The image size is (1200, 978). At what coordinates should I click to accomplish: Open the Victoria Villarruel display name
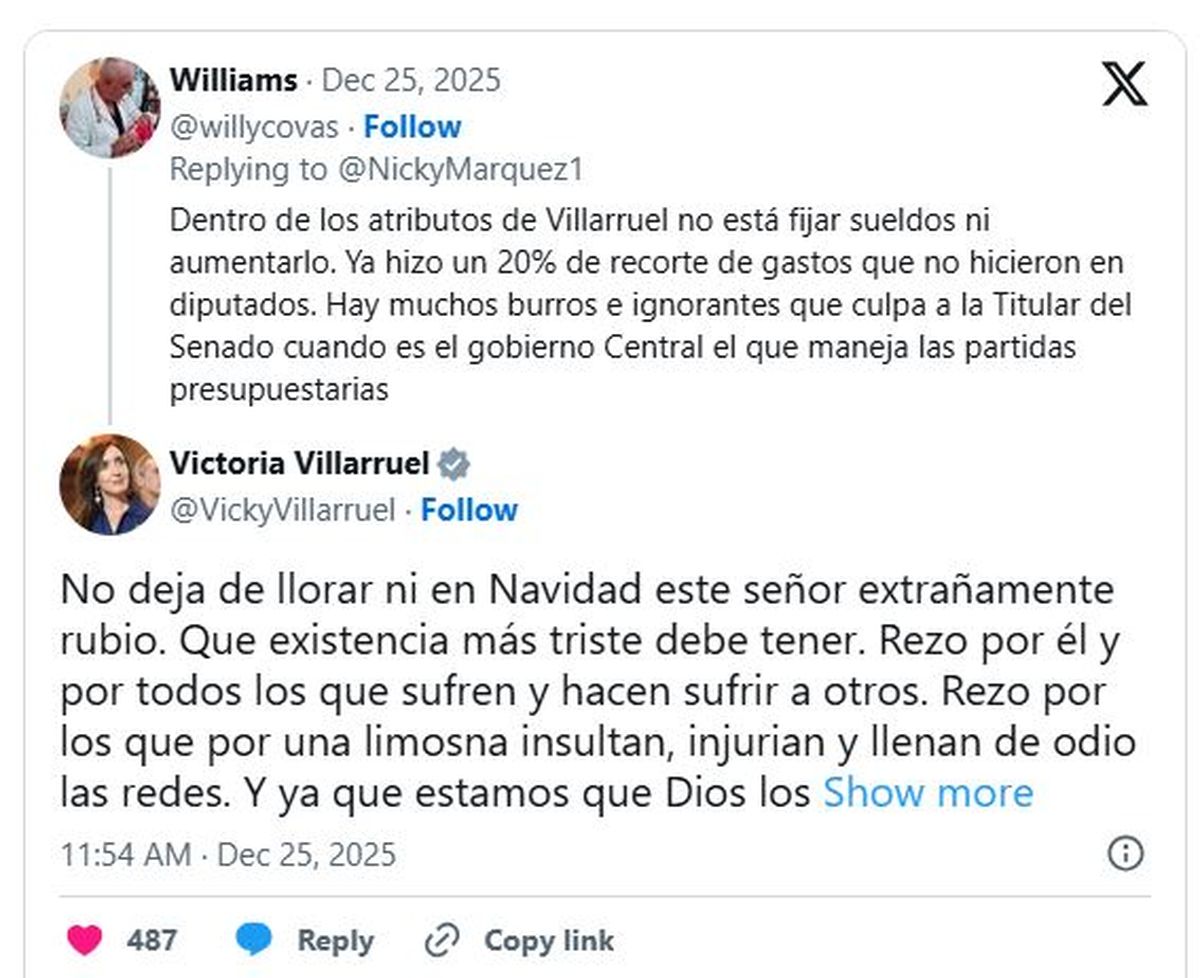pos(300,464)
